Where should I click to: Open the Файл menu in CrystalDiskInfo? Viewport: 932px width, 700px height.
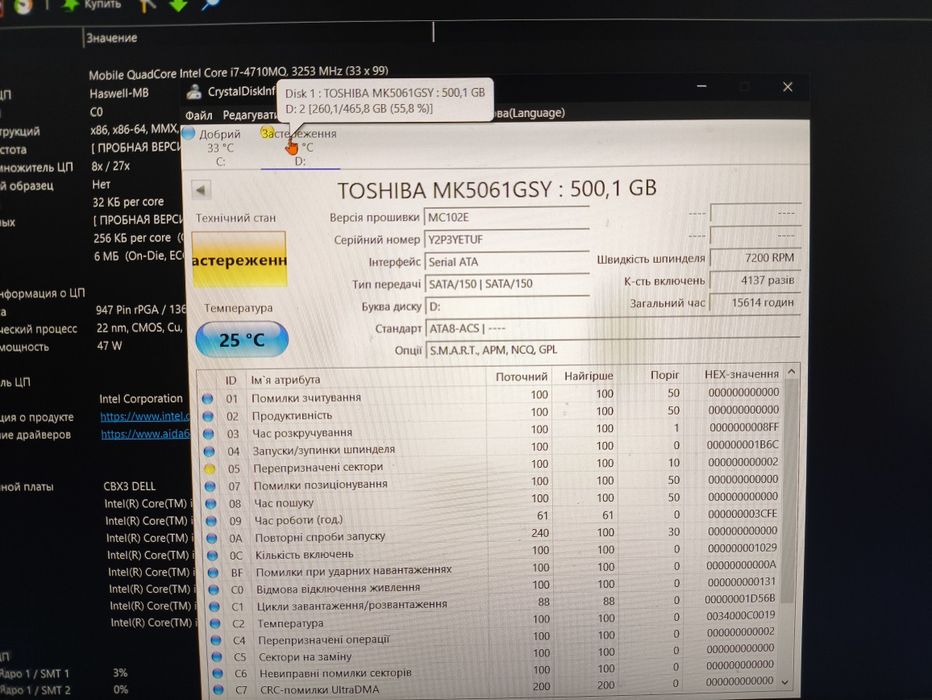pos(199,115)
